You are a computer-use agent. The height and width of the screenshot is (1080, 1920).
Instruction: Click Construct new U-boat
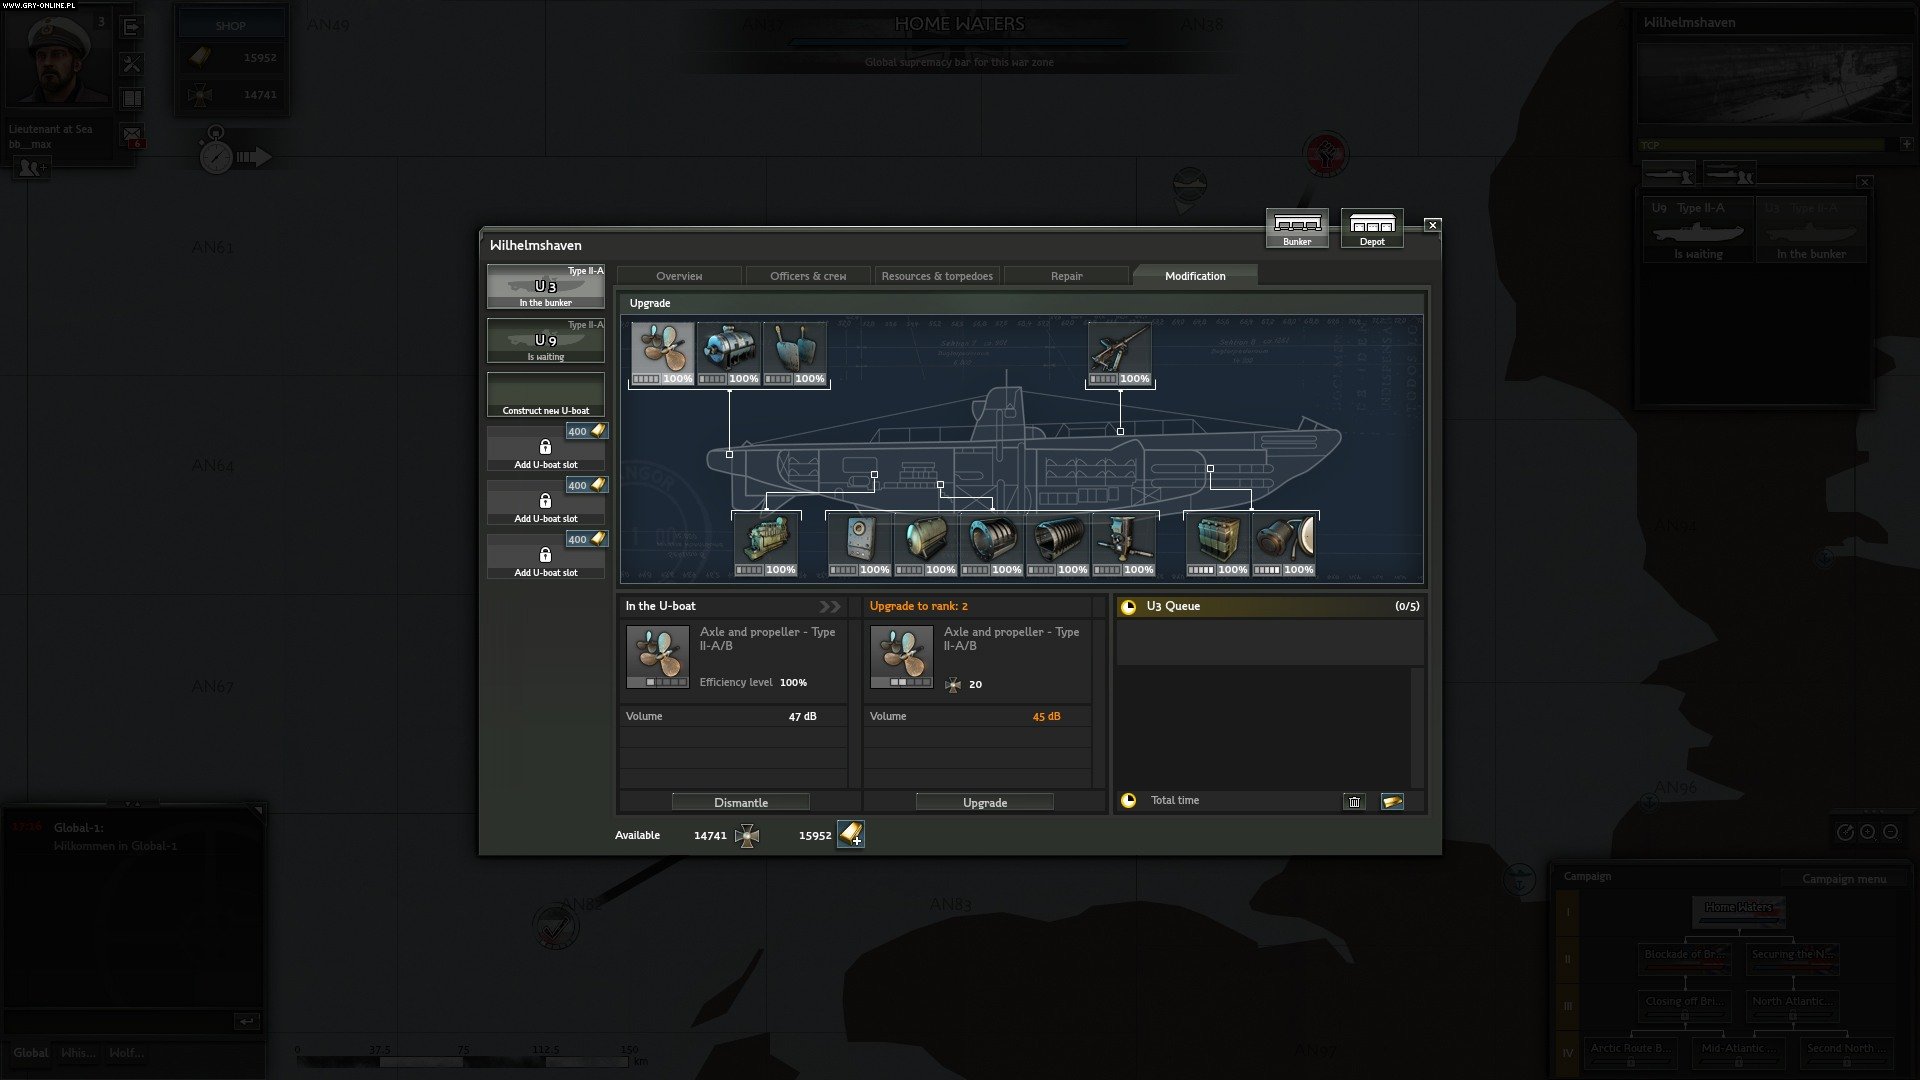pos(546,394)
